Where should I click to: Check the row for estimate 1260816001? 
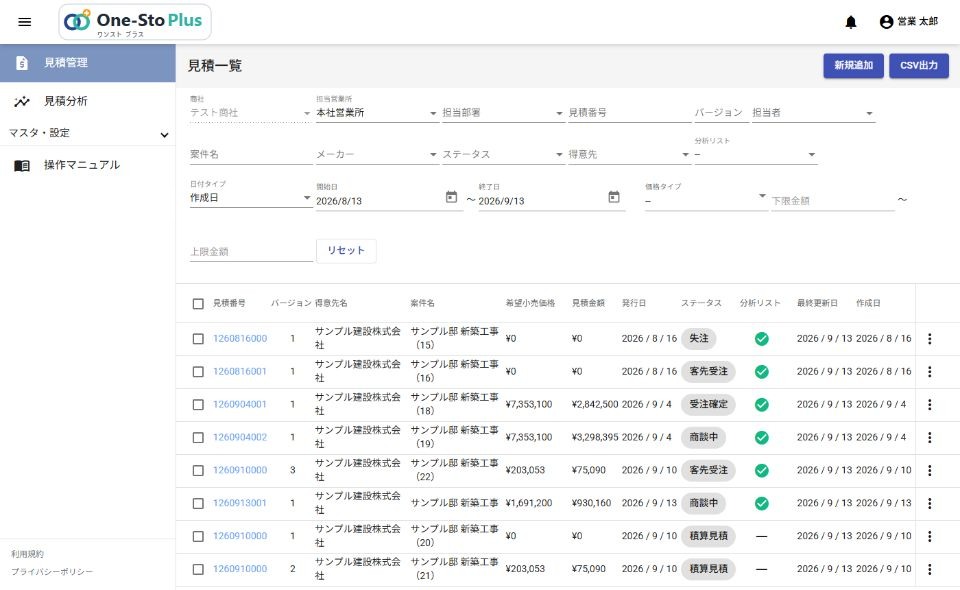click(198, 372)
